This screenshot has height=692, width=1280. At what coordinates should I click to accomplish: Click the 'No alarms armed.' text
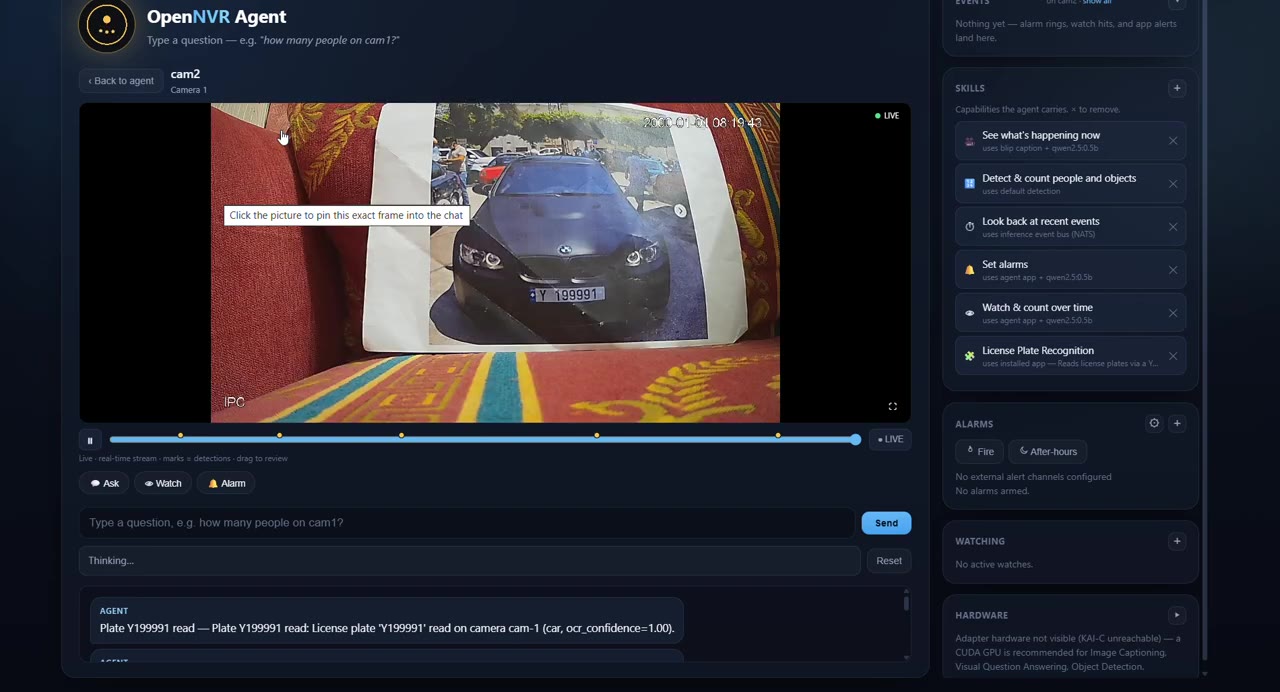(x=992, y=491)
